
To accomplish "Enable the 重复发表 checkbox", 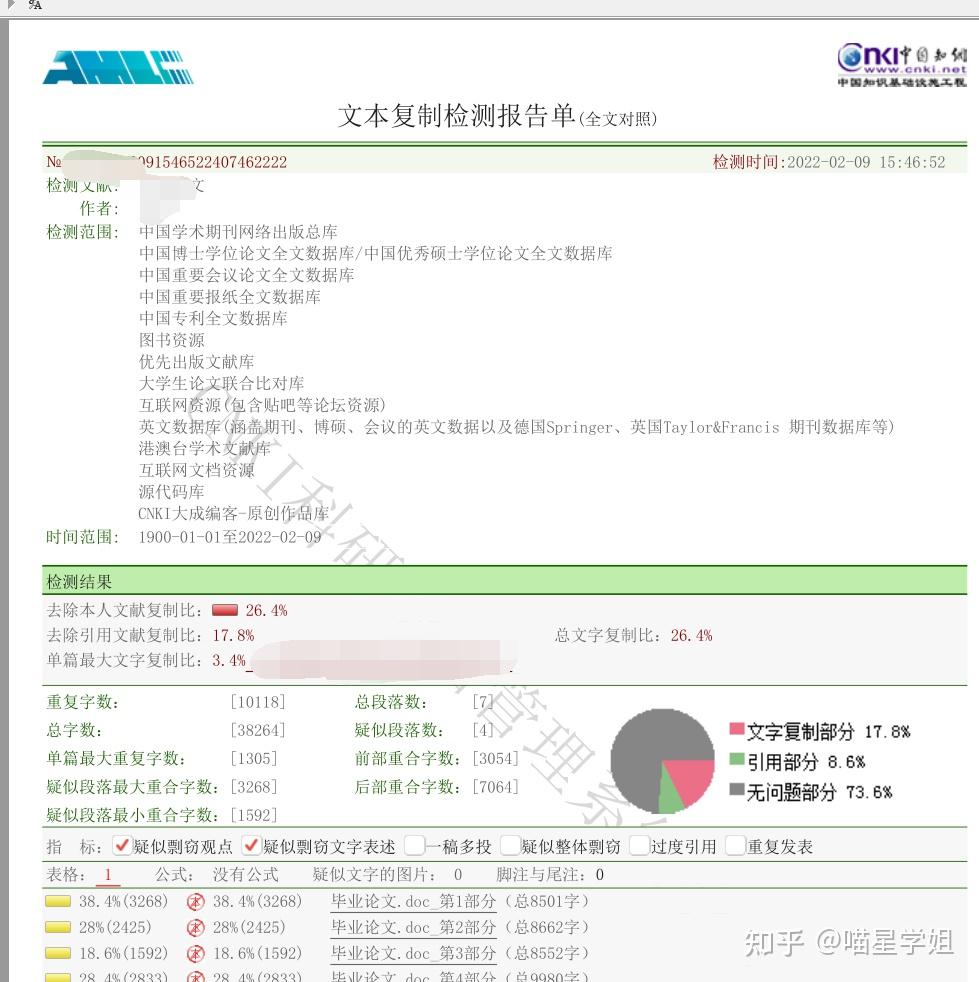I will [x=735, y=845].
